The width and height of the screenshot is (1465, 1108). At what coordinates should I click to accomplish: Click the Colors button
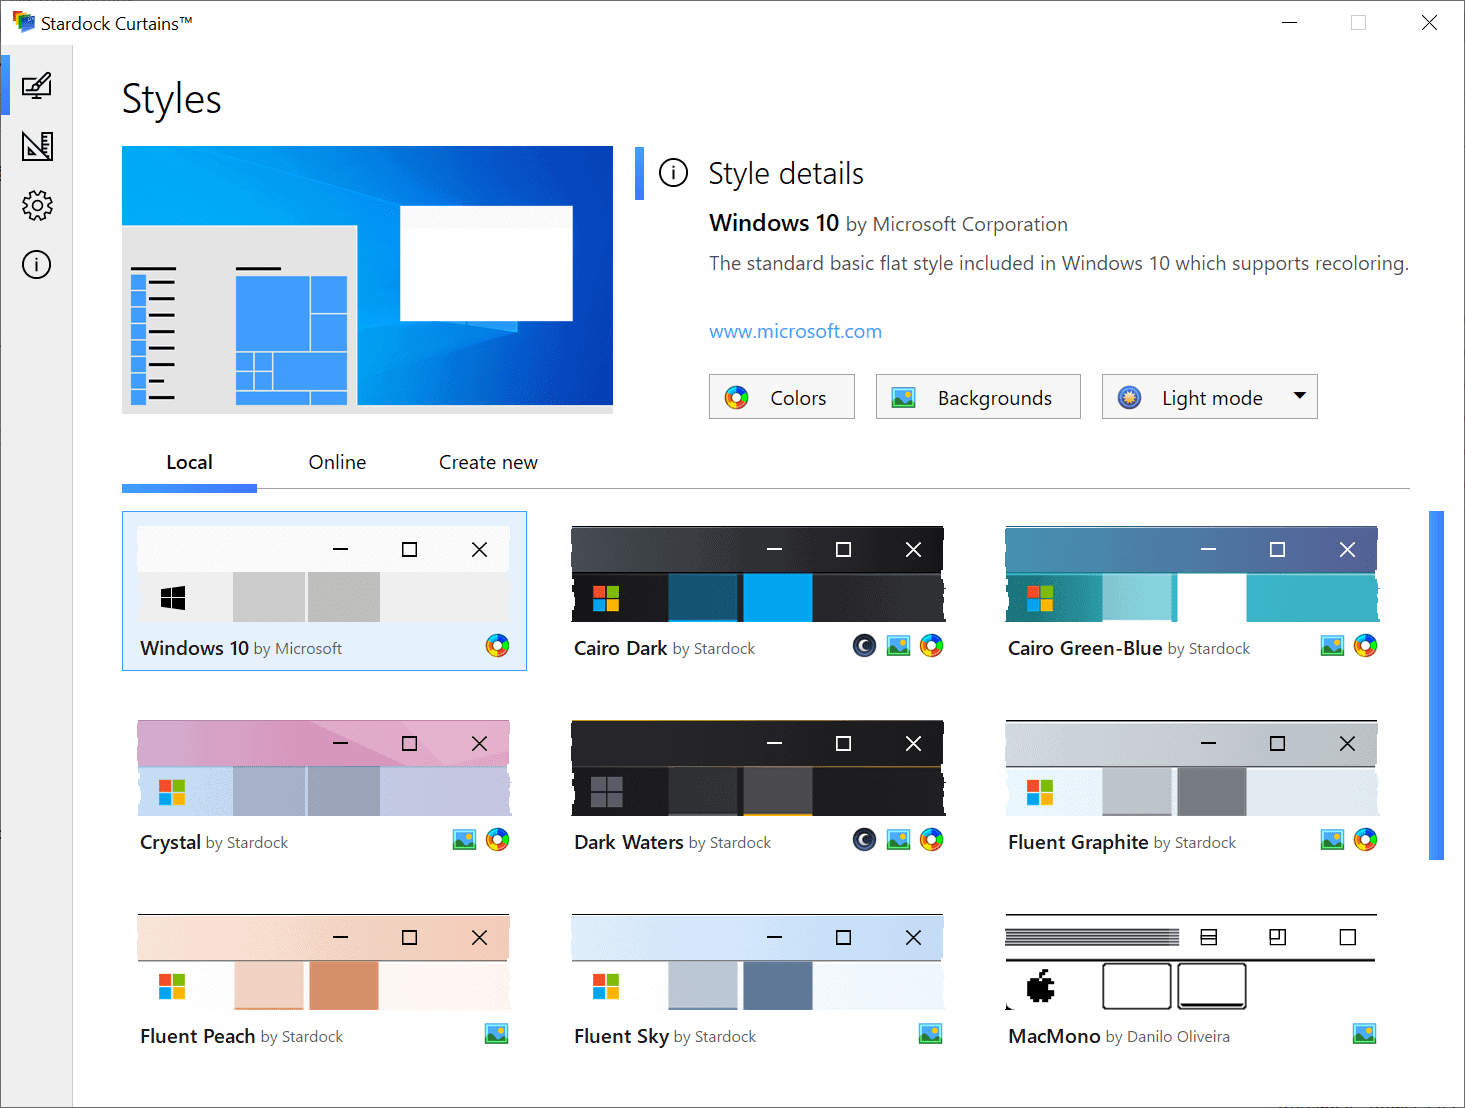point(782,397)
